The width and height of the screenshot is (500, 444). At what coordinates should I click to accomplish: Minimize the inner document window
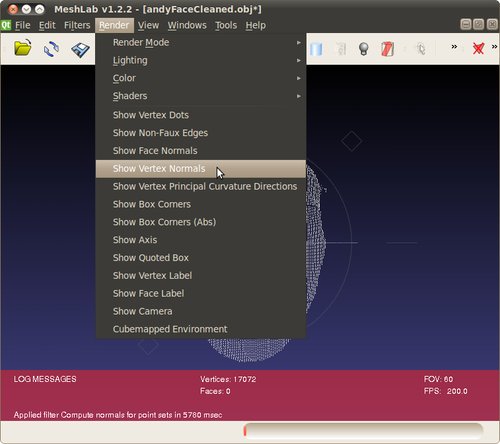click(x=466, y=24)
